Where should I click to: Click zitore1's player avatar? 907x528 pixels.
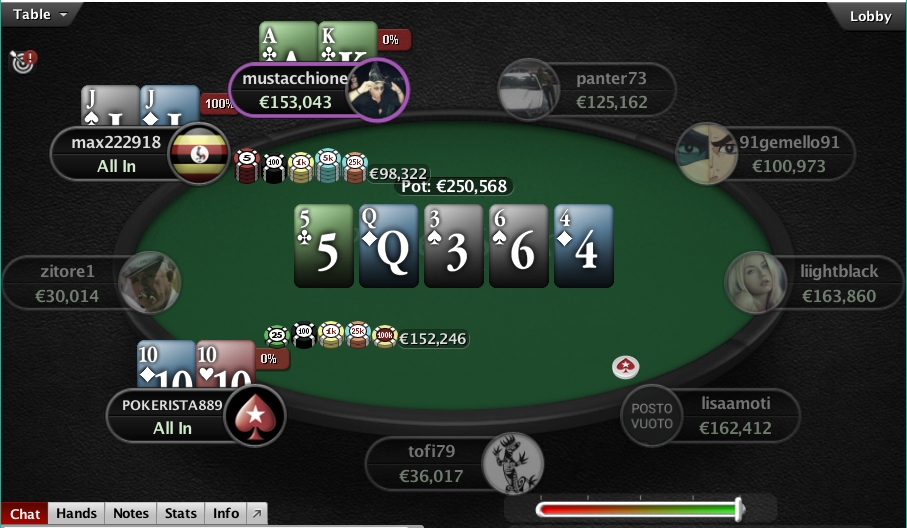[x=150, y=282]
